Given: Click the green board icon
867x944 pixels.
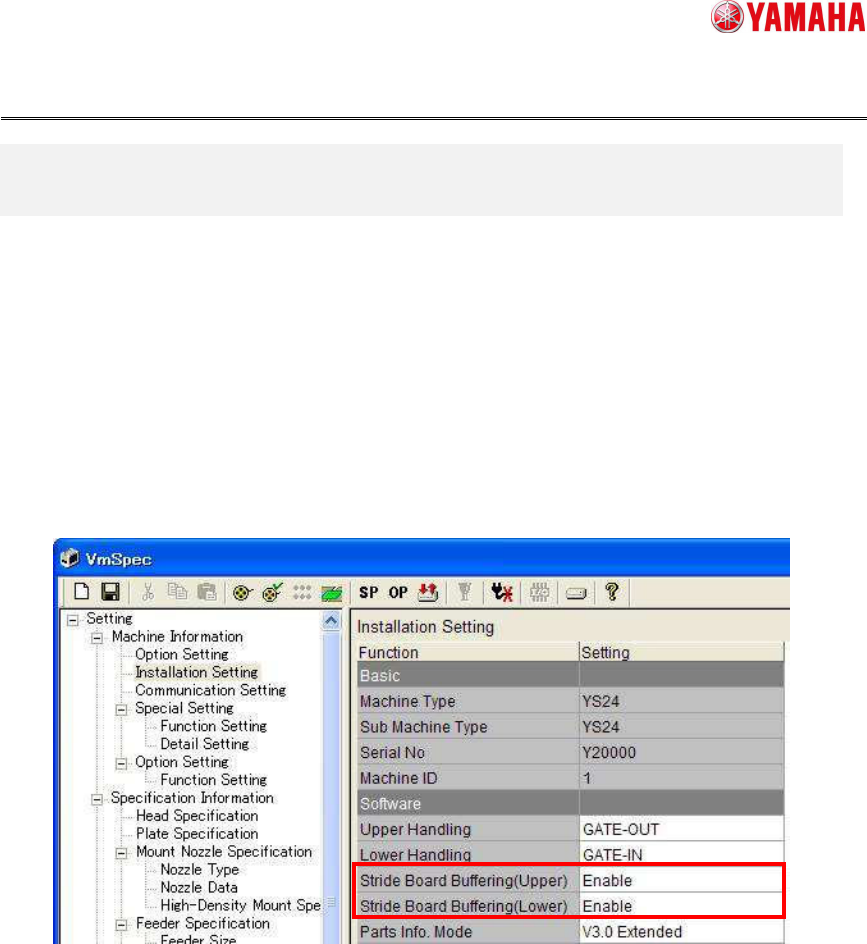Looking at the screenshot, I should (x=332, y=593).
